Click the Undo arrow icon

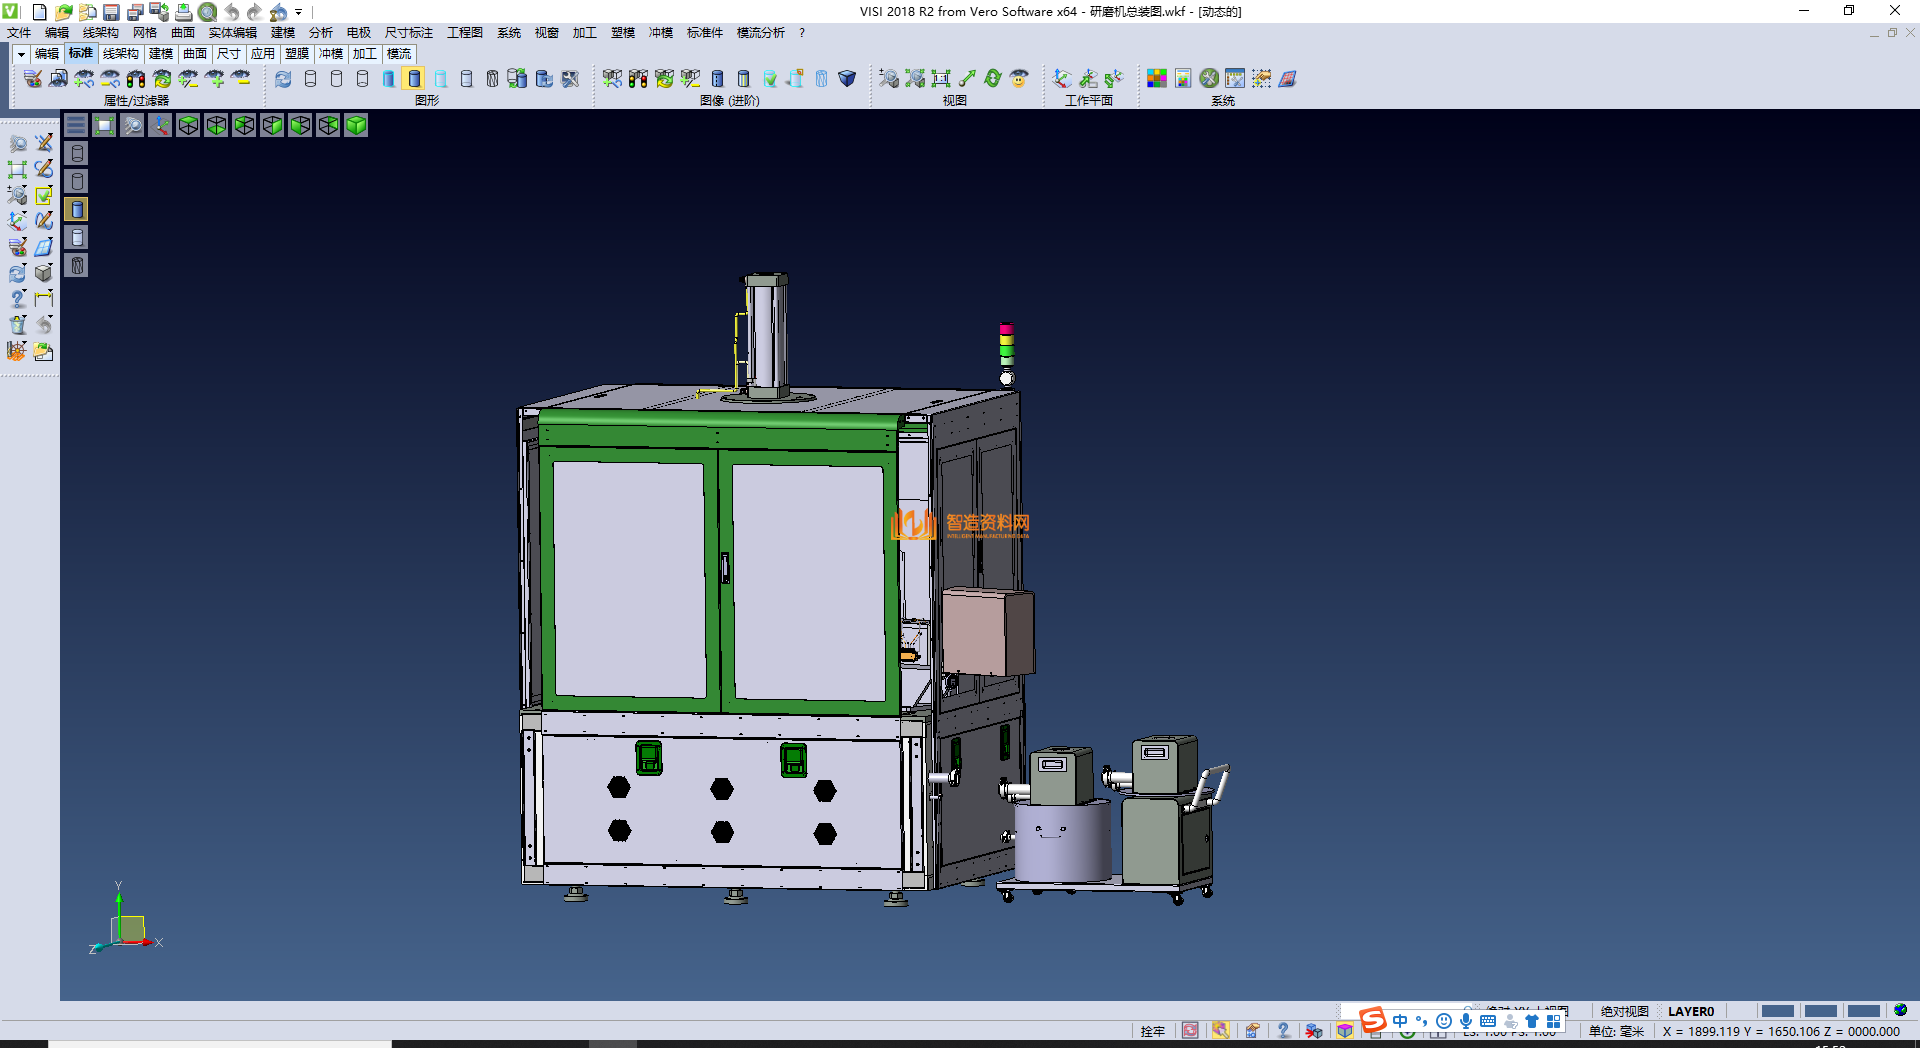(x=231, y=12)
